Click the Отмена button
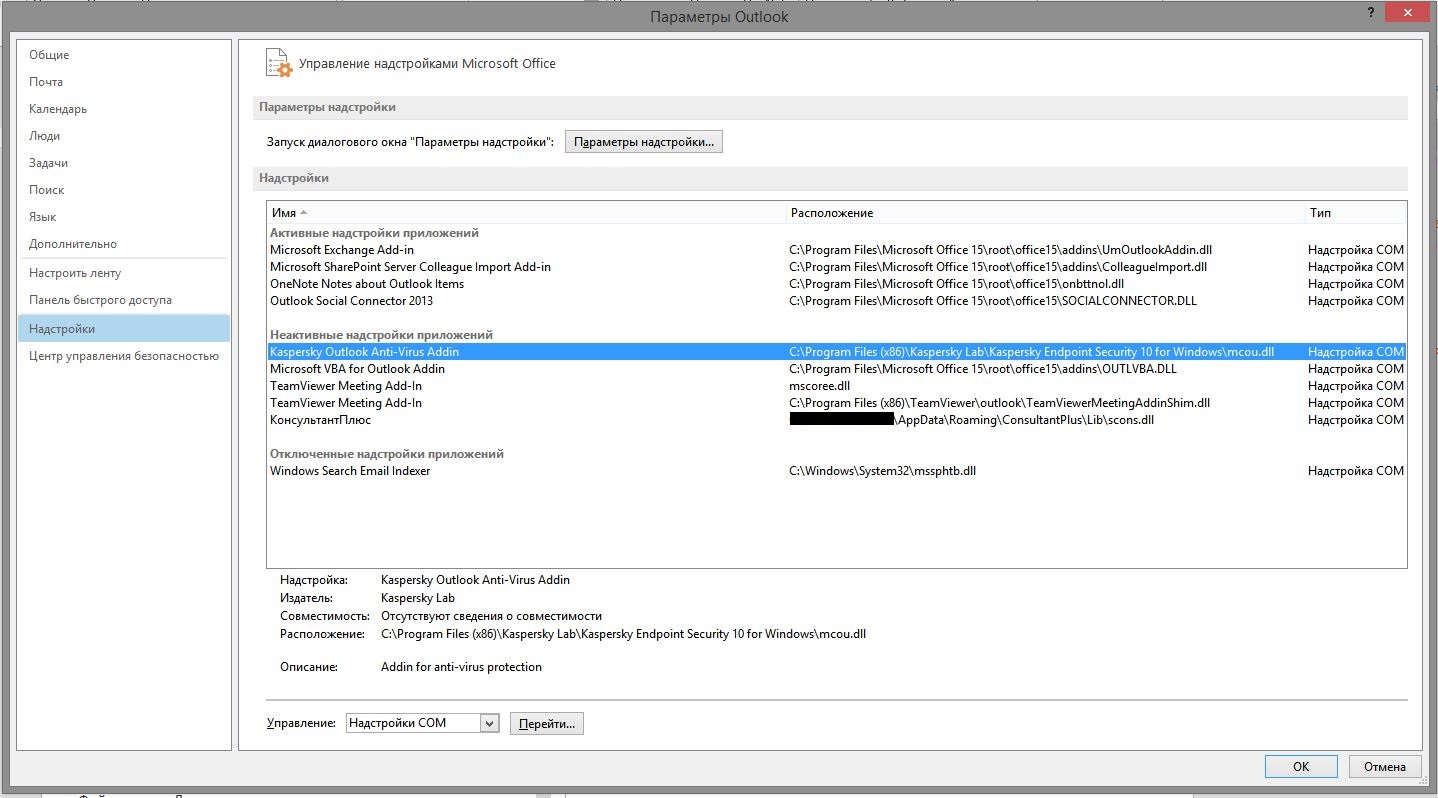The height and width of the screenshot is (798, 1438). click(1385, 767)
